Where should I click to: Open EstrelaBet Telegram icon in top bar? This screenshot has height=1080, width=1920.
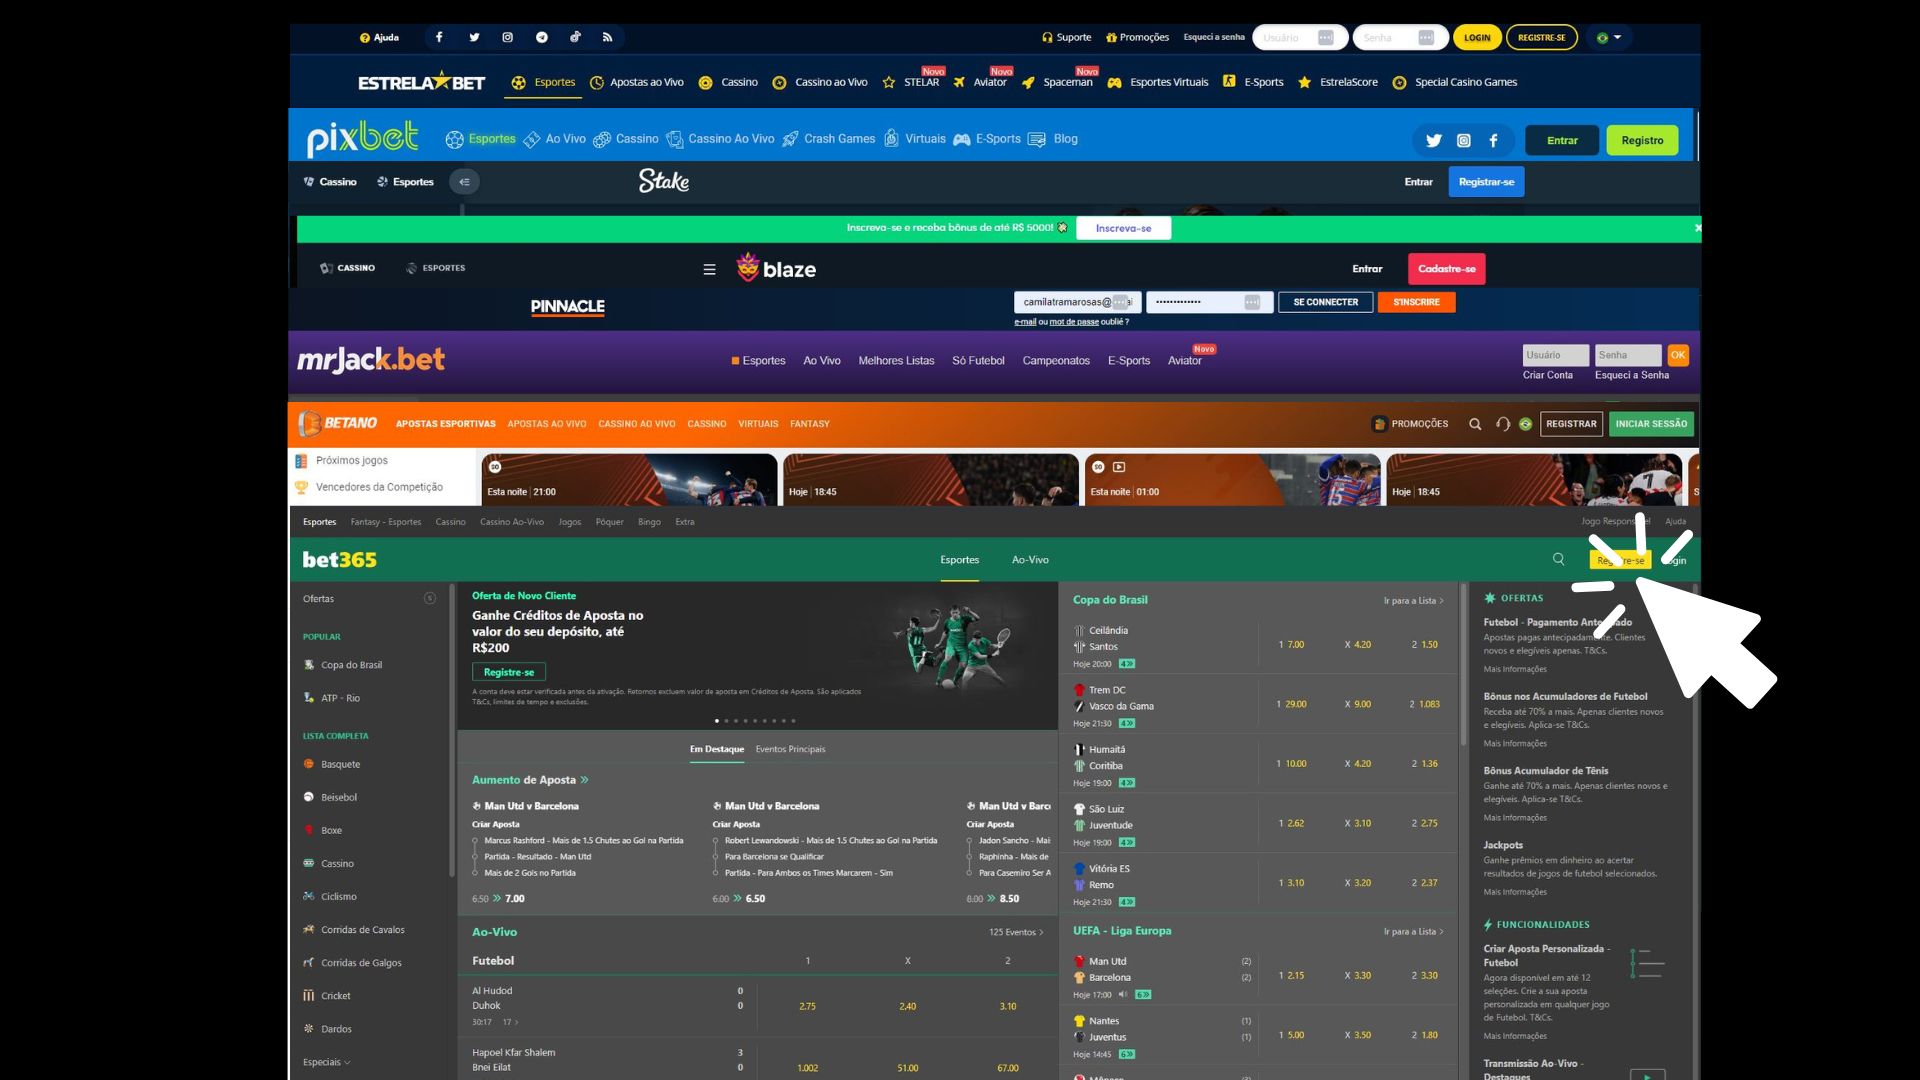pyautogui.click(x=542, y=37)
